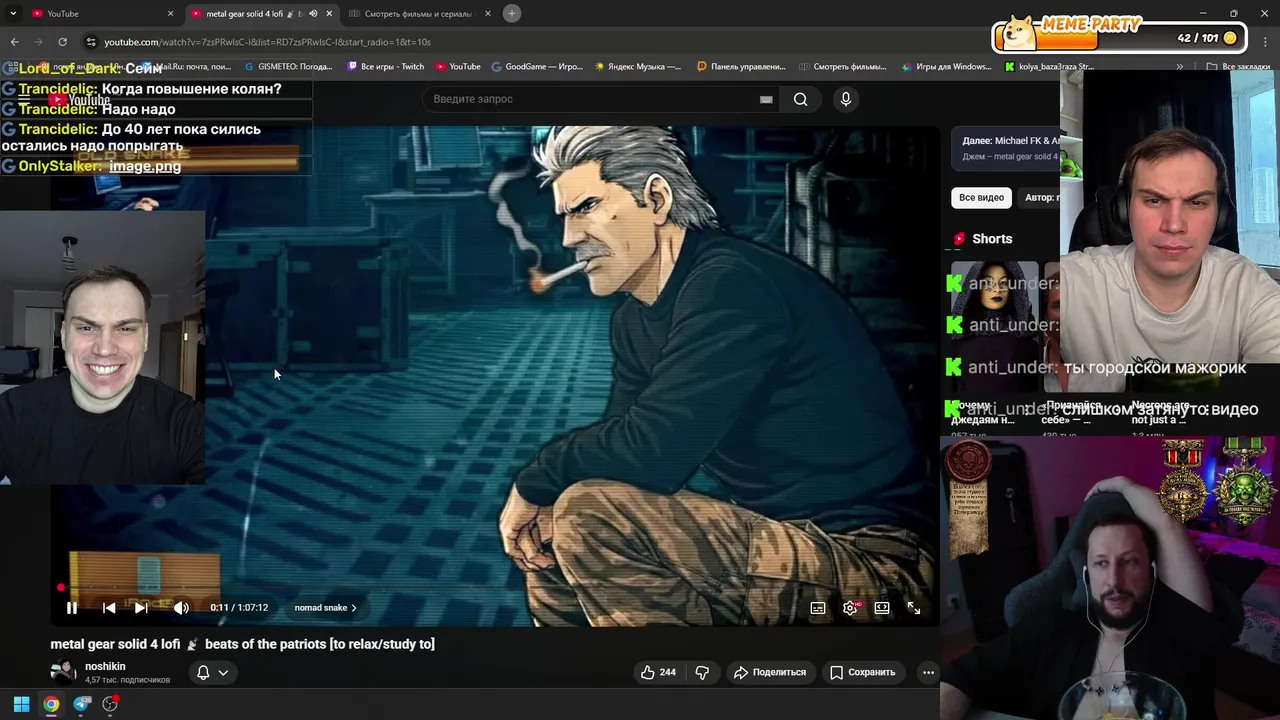Open the OBS icon in taskbar
The height and width of the screenshot is (720, 1280).
coord(110,704)
